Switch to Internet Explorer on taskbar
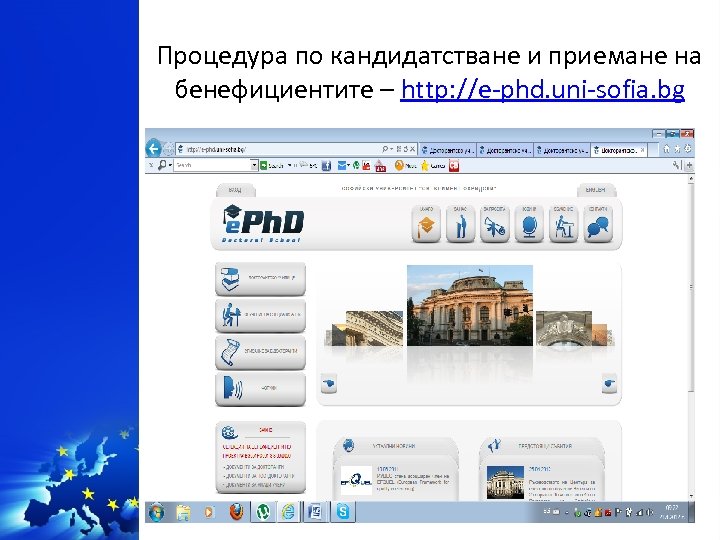This screenshot has height=540, width=720. [289, 512]
